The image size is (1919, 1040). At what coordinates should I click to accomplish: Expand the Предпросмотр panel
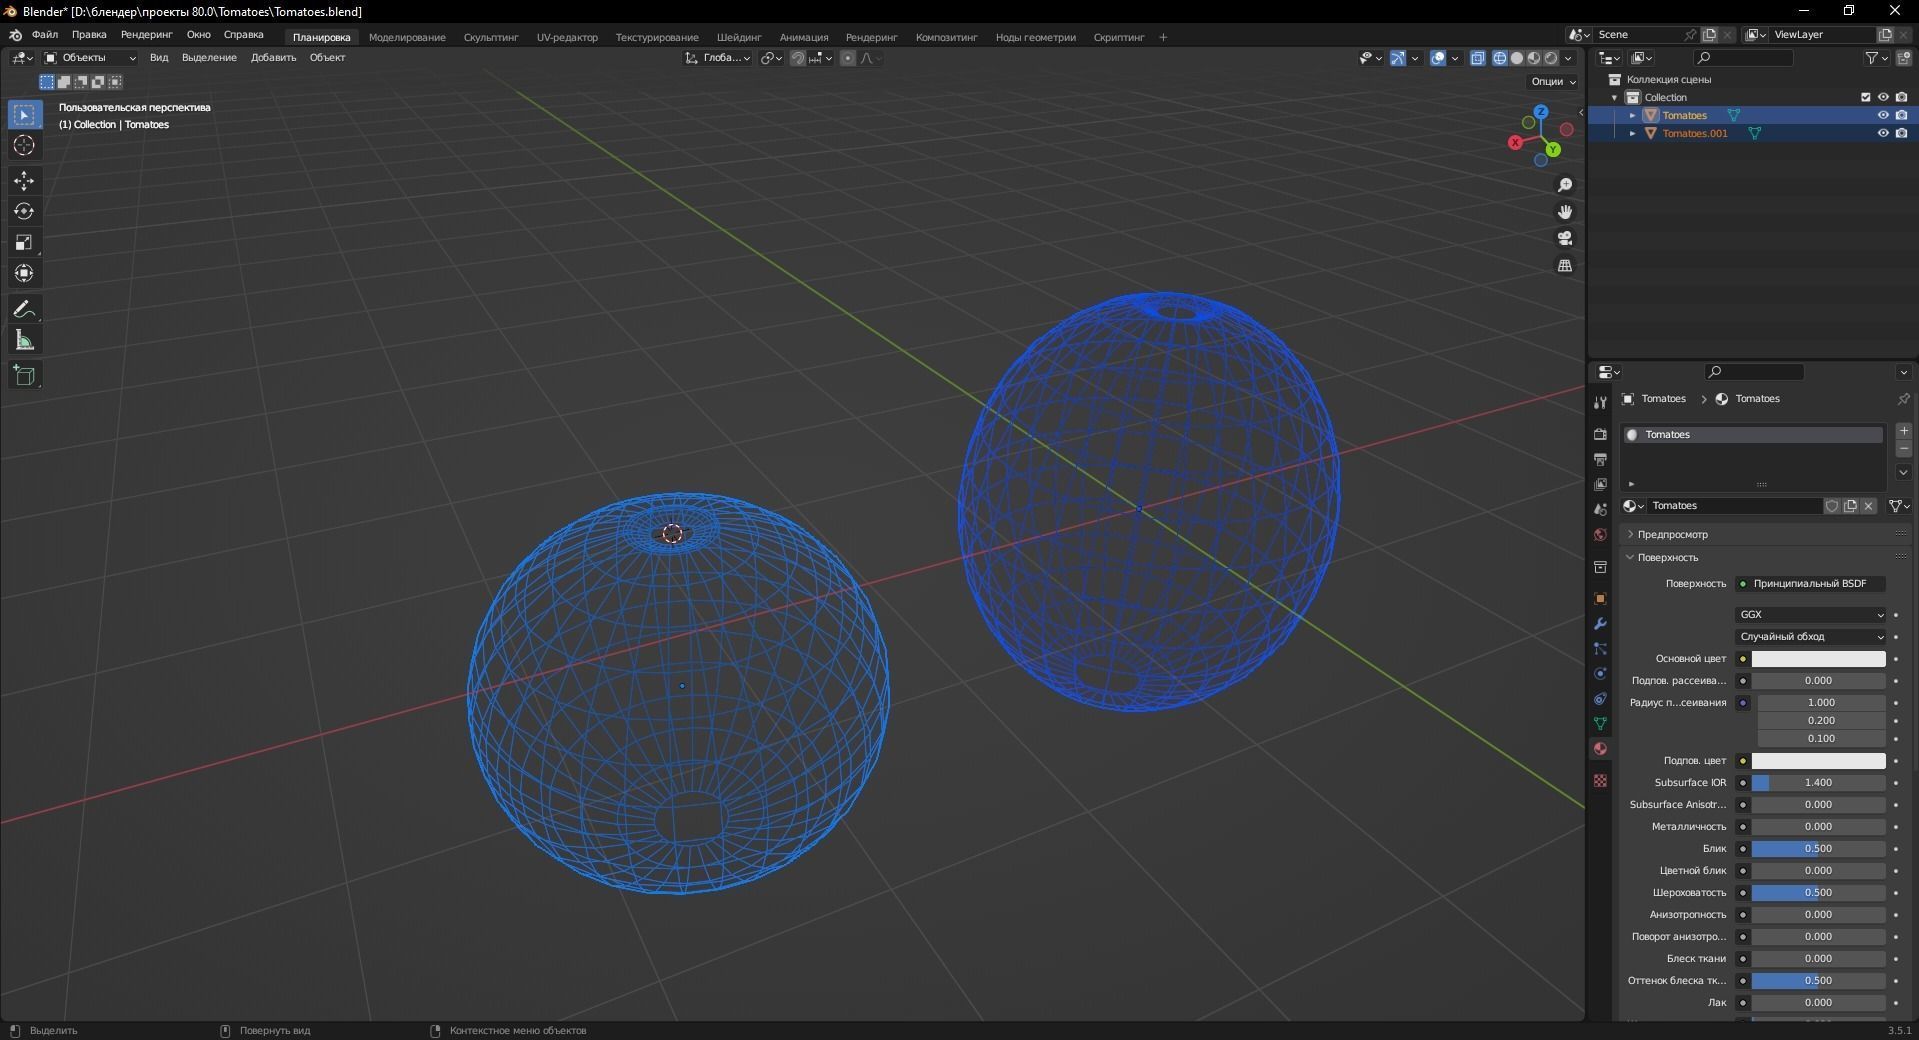pos(1672,535)
